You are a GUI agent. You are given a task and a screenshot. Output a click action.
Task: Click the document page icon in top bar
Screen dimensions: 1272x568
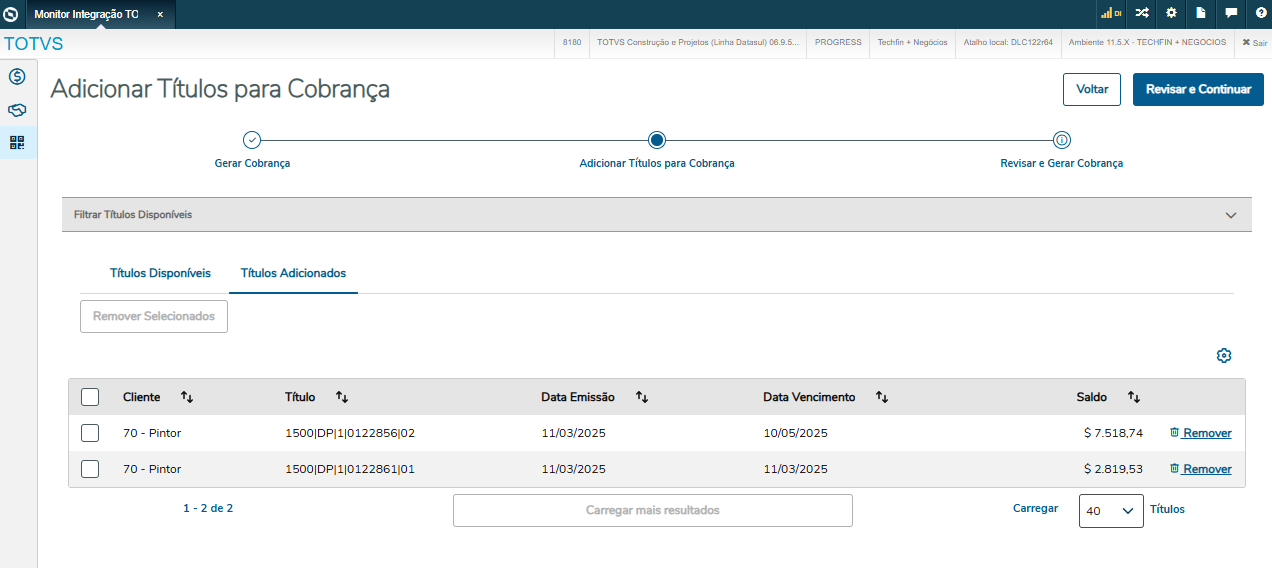point(1201,14)
